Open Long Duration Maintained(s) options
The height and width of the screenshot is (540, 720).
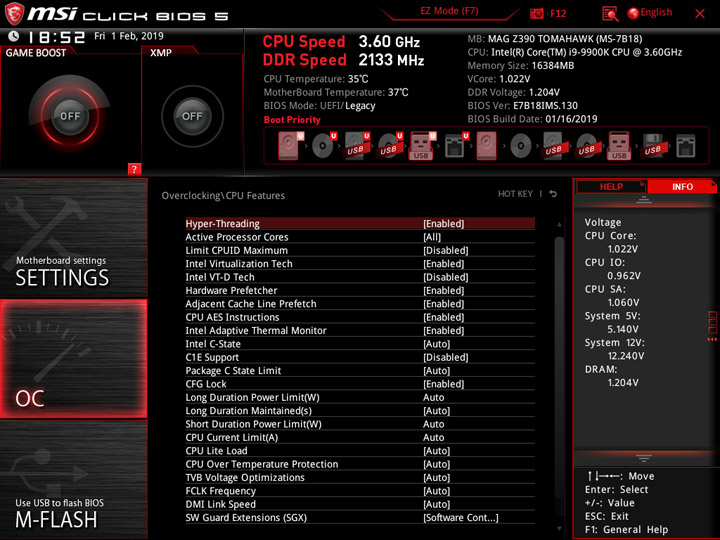click(x=360, y=411)
